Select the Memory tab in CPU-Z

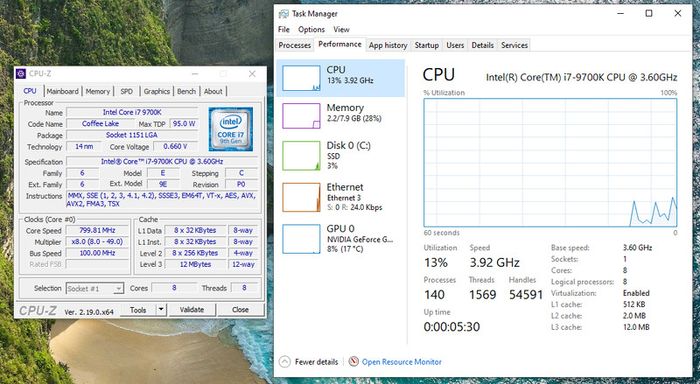98,92
